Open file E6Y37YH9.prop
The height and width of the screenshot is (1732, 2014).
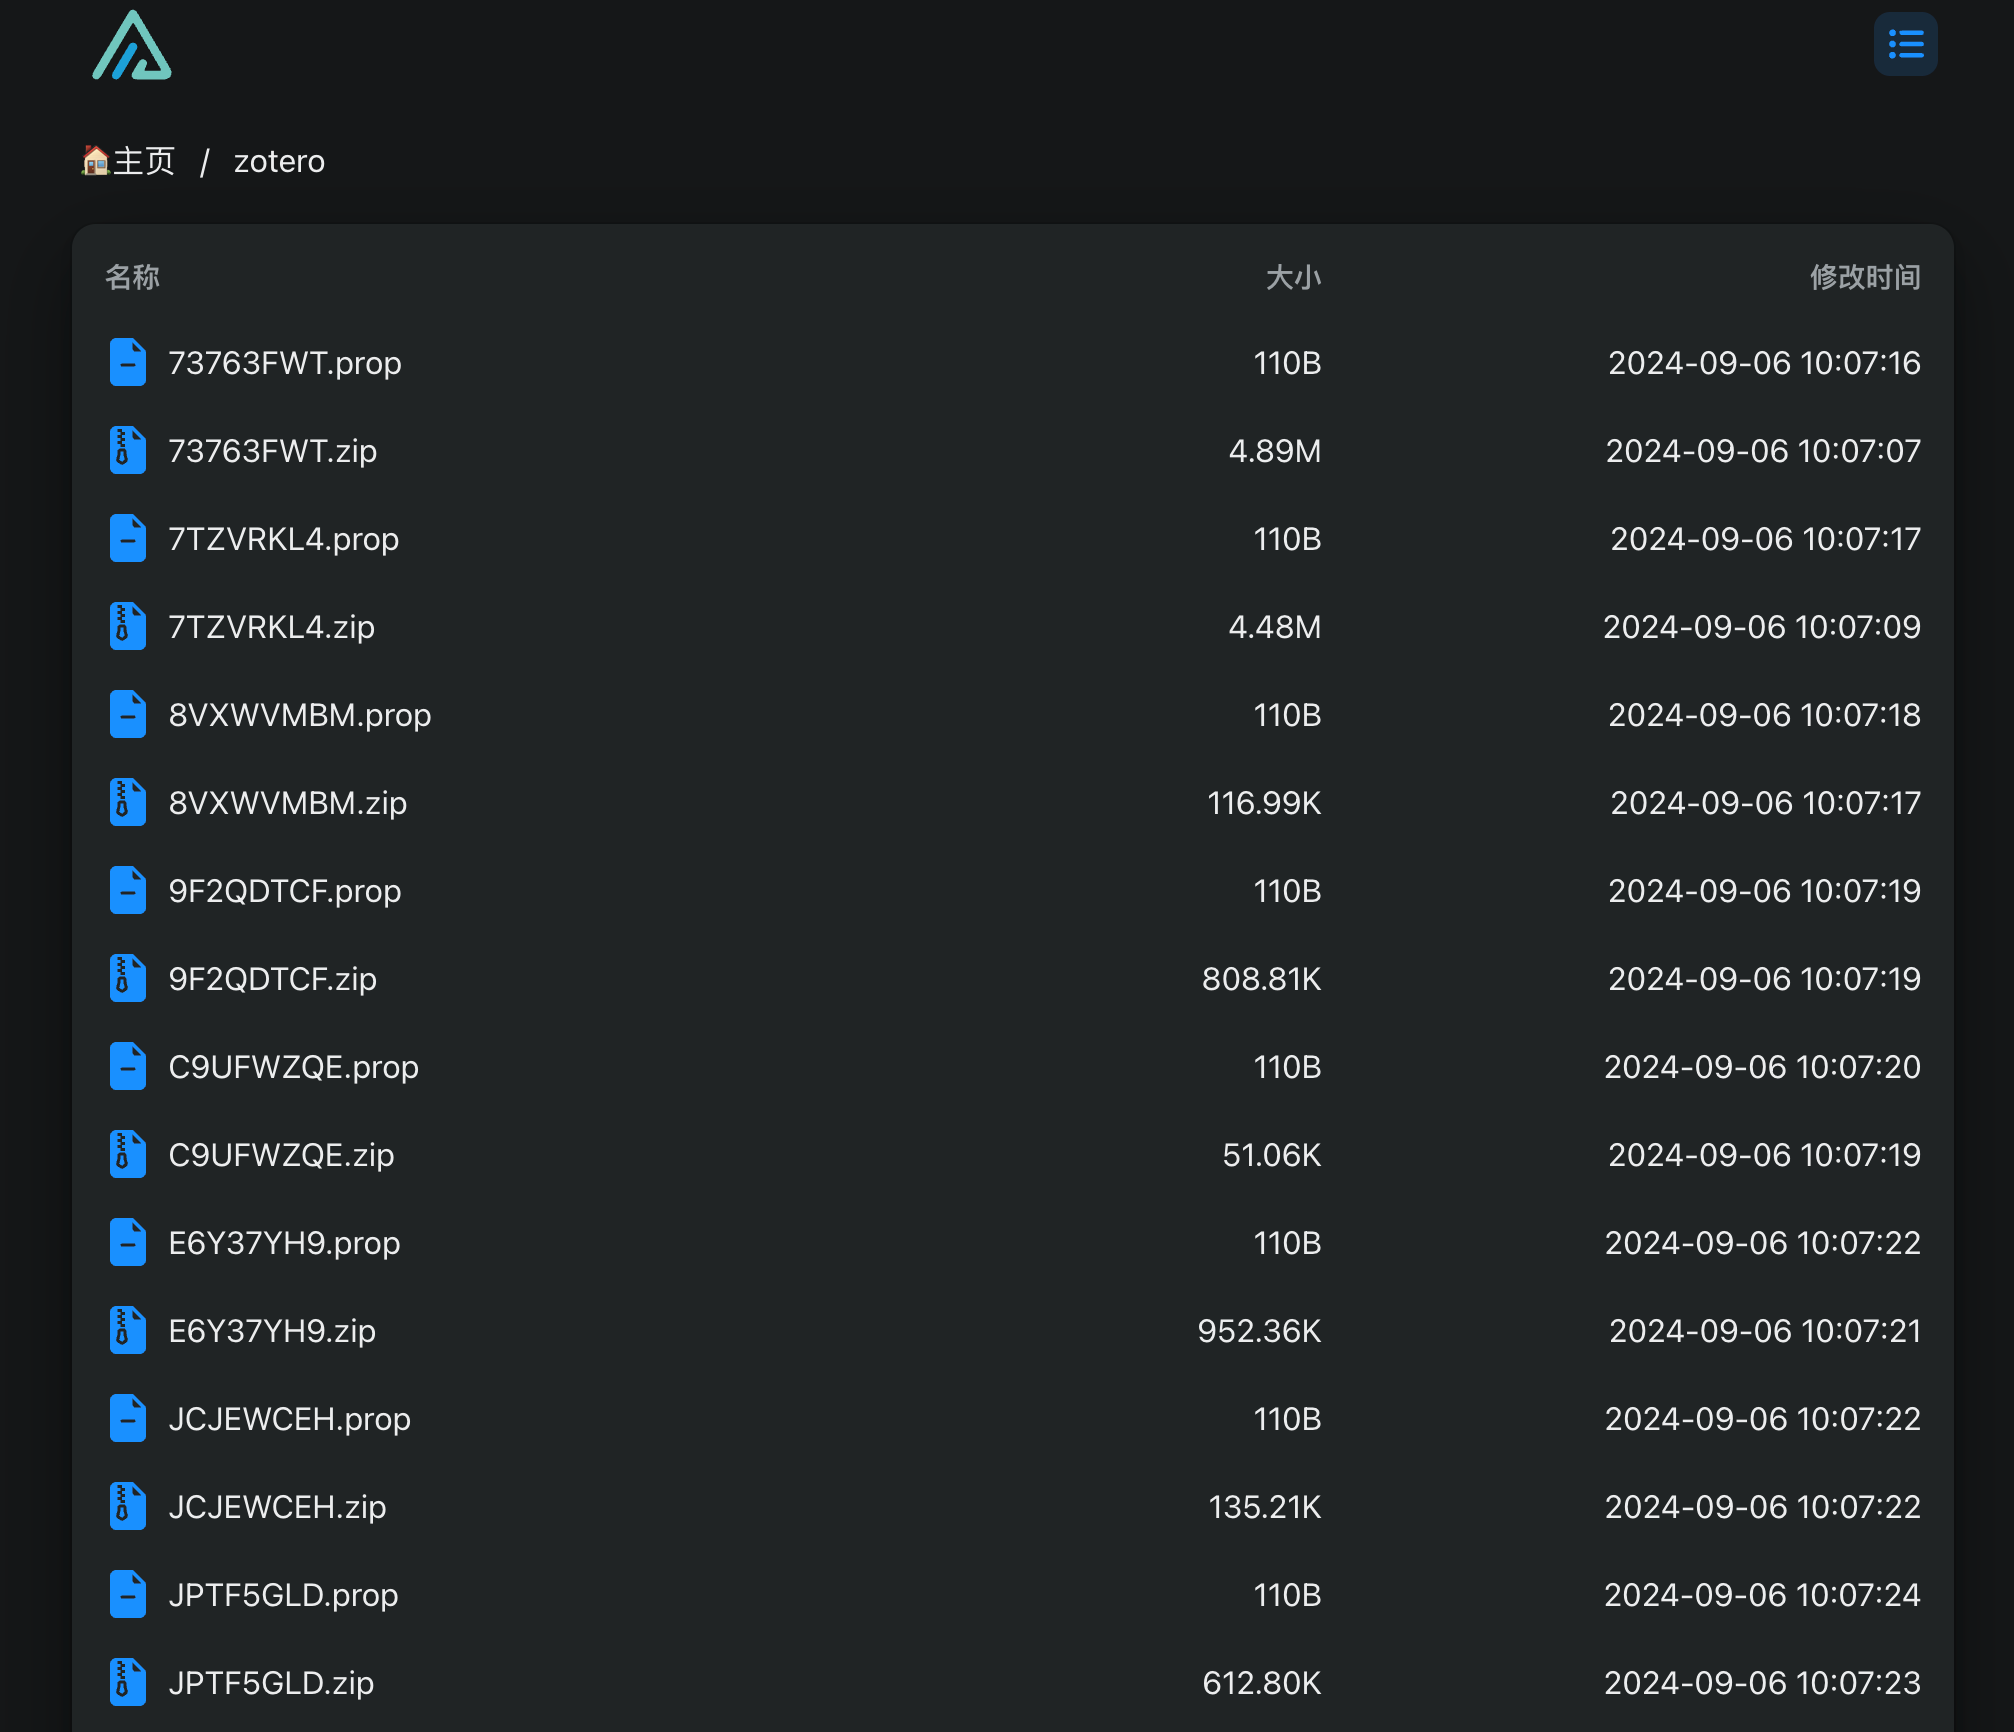tap(285, 1243)
